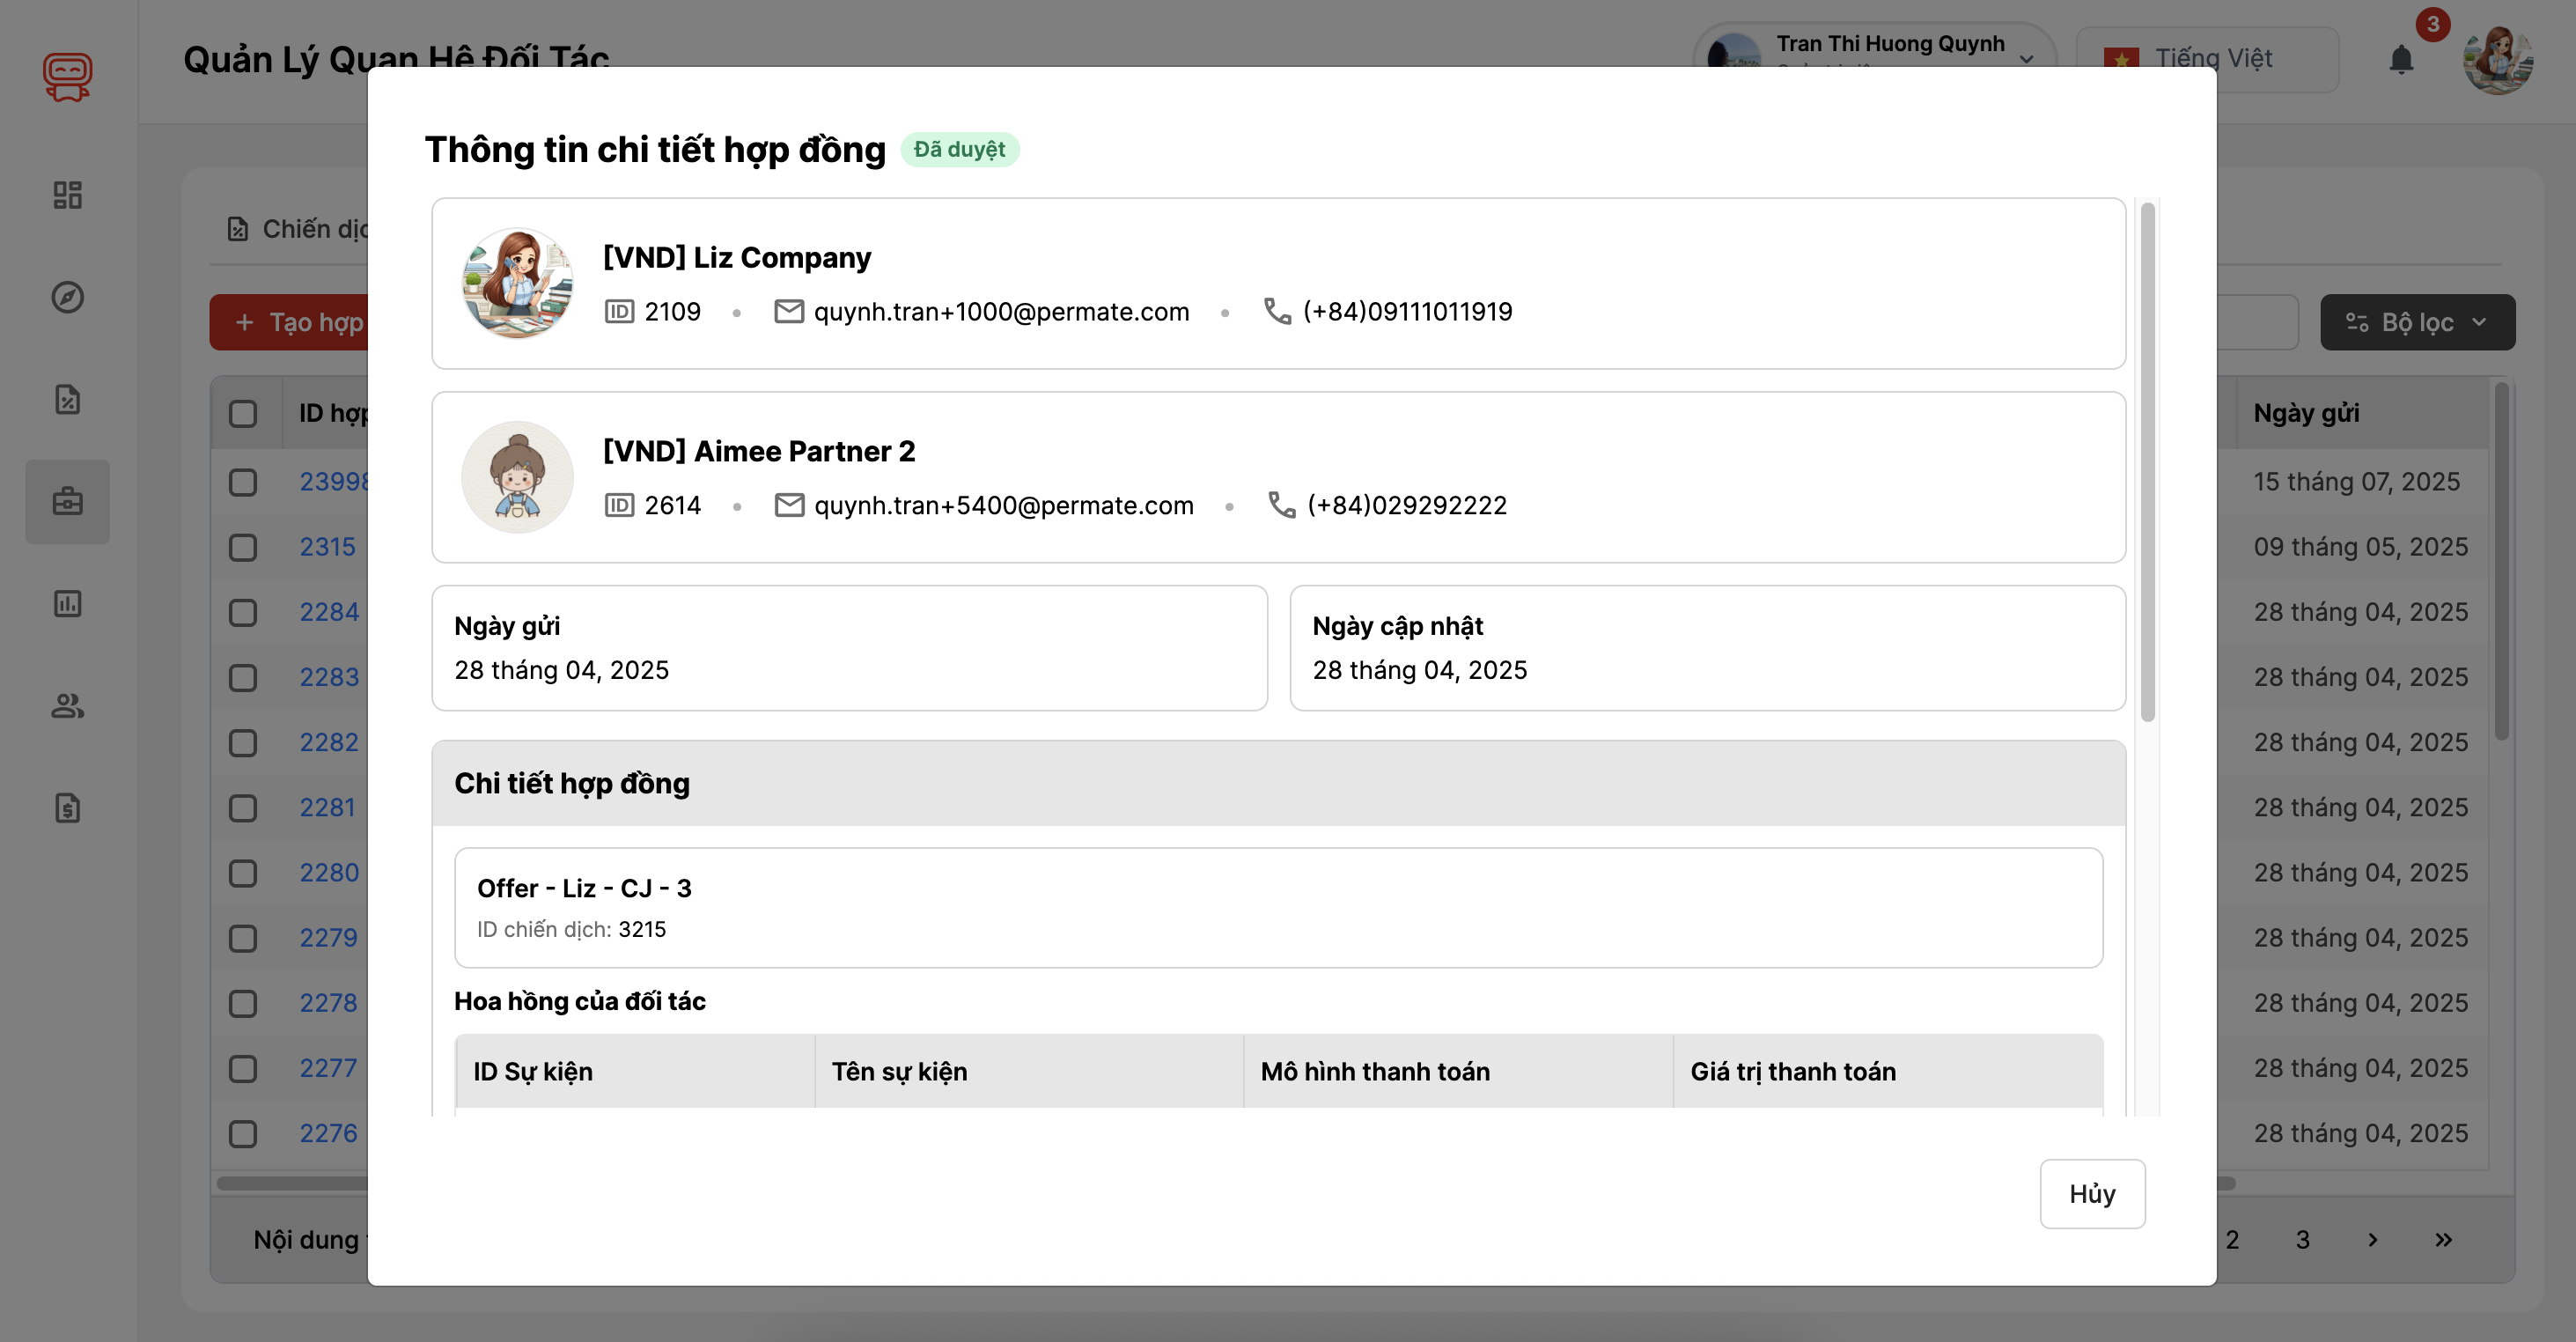Click the robot logo in sidebar

coord(67,77)
